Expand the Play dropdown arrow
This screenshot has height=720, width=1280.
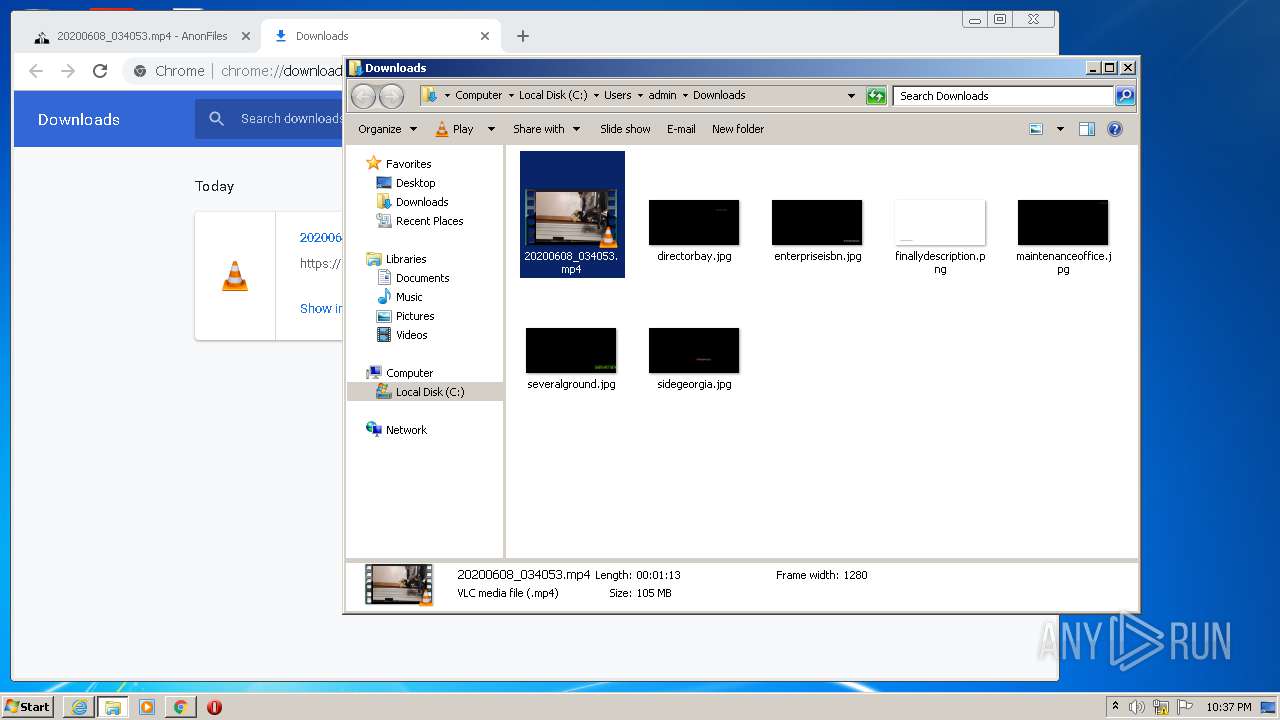491,129
